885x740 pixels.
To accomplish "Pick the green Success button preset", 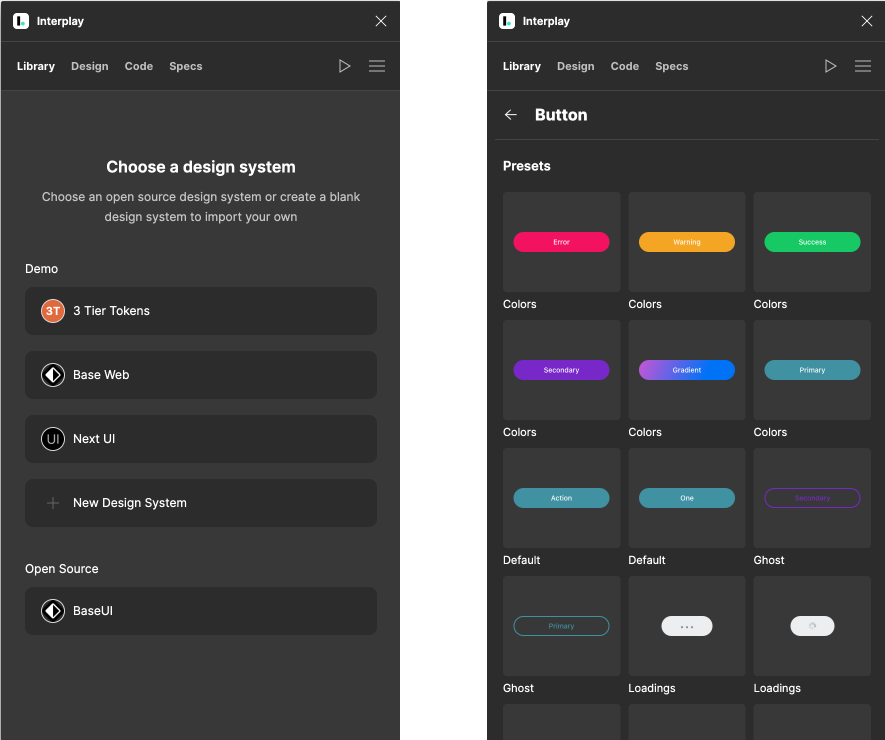I will 812,242.
